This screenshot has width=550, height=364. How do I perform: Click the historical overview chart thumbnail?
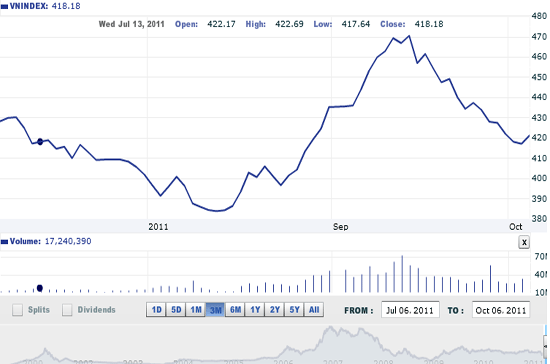[272, 344]
